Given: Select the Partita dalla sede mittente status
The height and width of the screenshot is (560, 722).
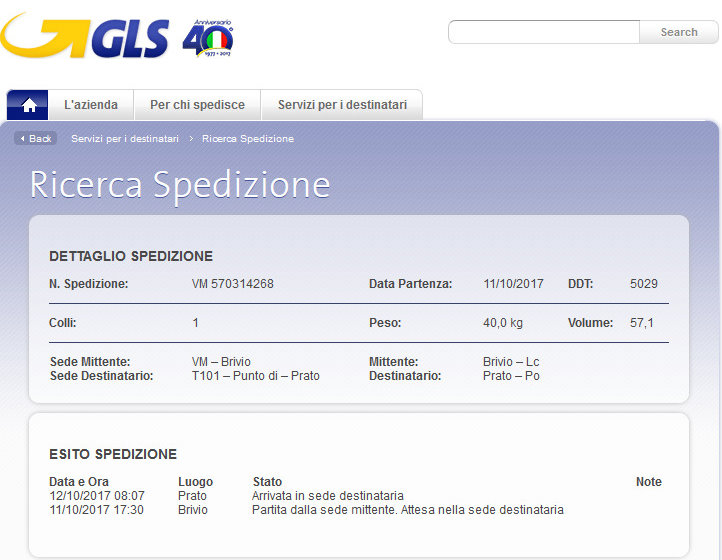Looking at the screenshot, I should click(x=407, y=510).
